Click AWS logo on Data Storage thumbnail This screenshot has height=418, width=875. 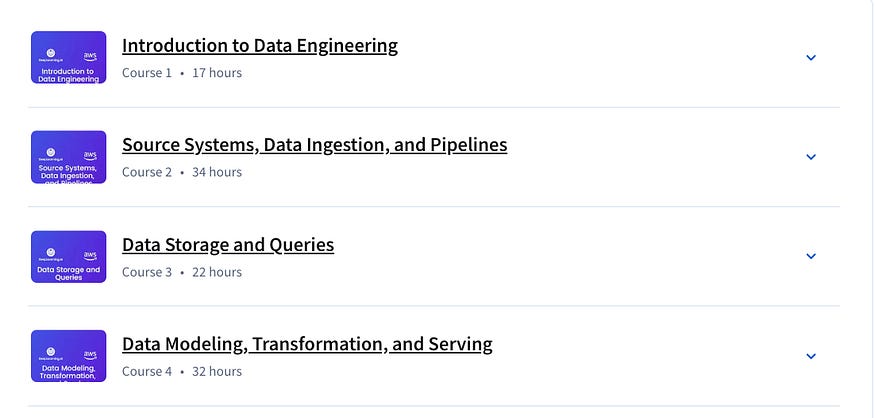90,255
